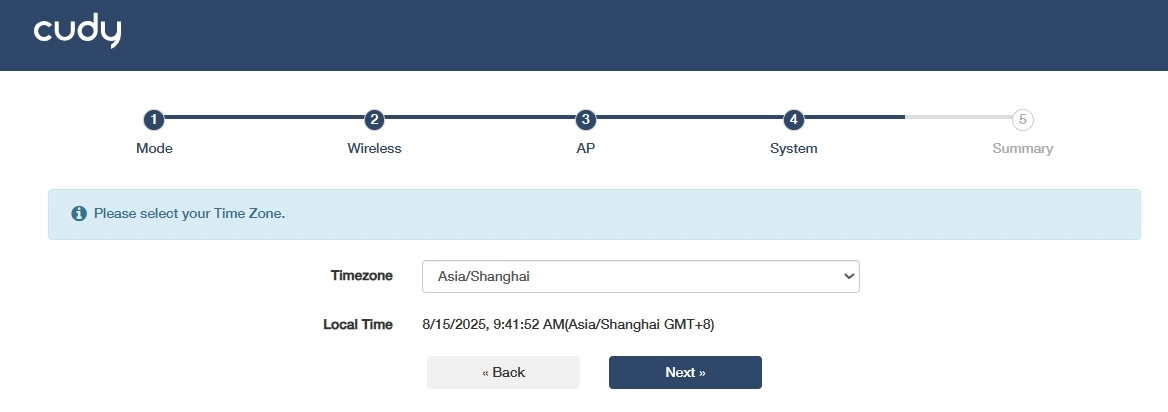Click the "Please select your Time Zone" message
The height and width of the screenshot is (412, 1168).
pos(189,214)
